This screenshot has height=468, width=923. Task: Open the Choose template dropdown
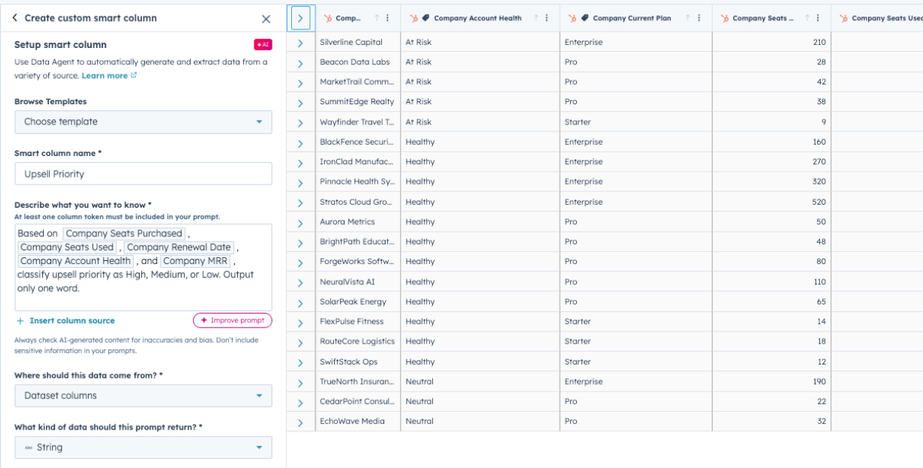pyautogui.click(x=143, y=122)
